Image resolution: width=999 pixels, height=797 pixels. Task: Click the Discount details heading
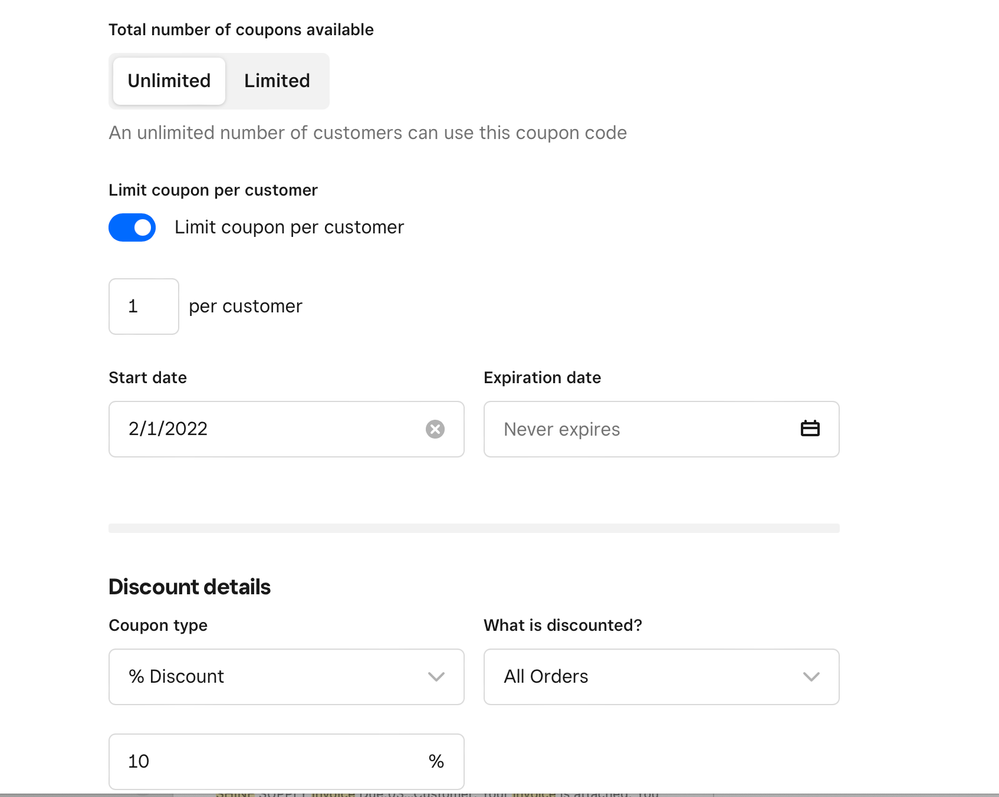click(189, 587)
